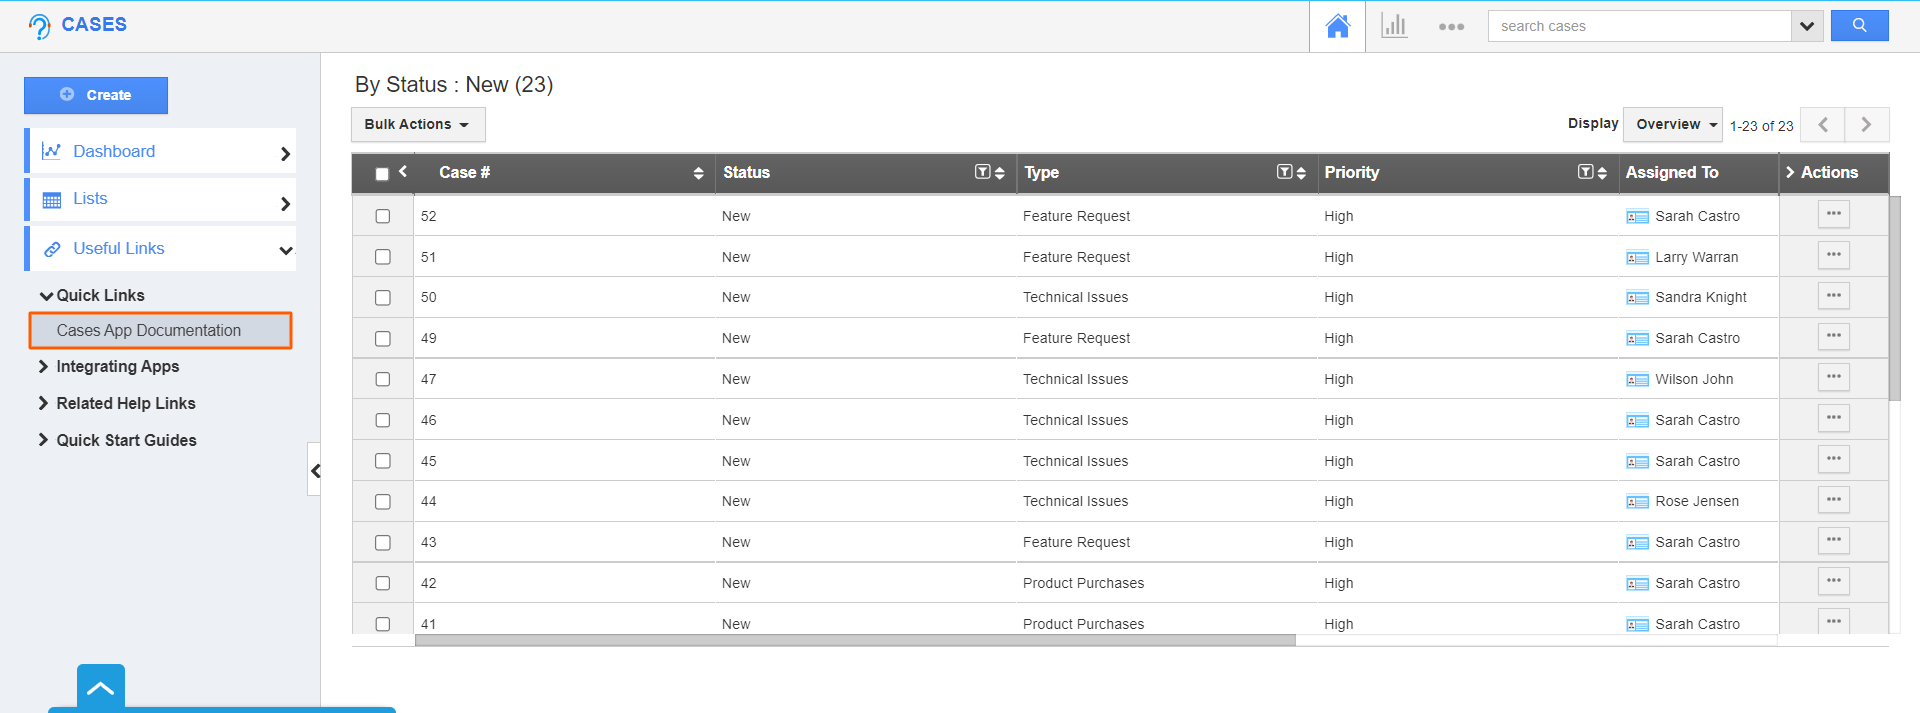
Task: Expand the Integrating Apps section
Action: tap(117, 367)
